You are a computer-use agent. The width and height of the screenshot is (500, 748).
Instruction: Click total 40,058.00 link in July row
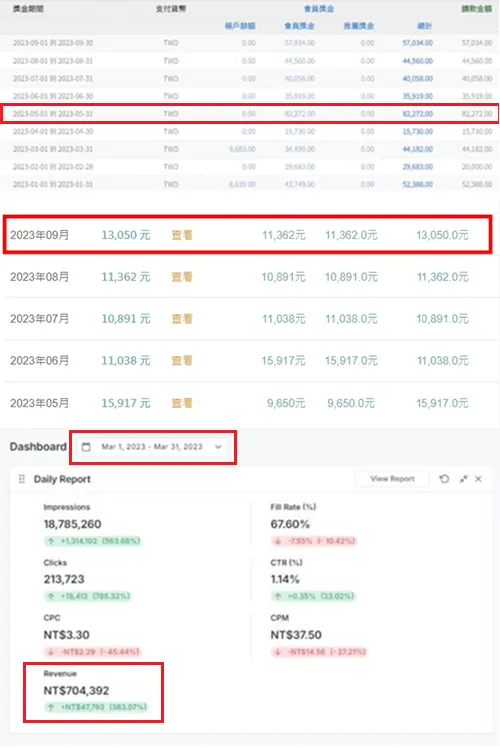point(417,78)
